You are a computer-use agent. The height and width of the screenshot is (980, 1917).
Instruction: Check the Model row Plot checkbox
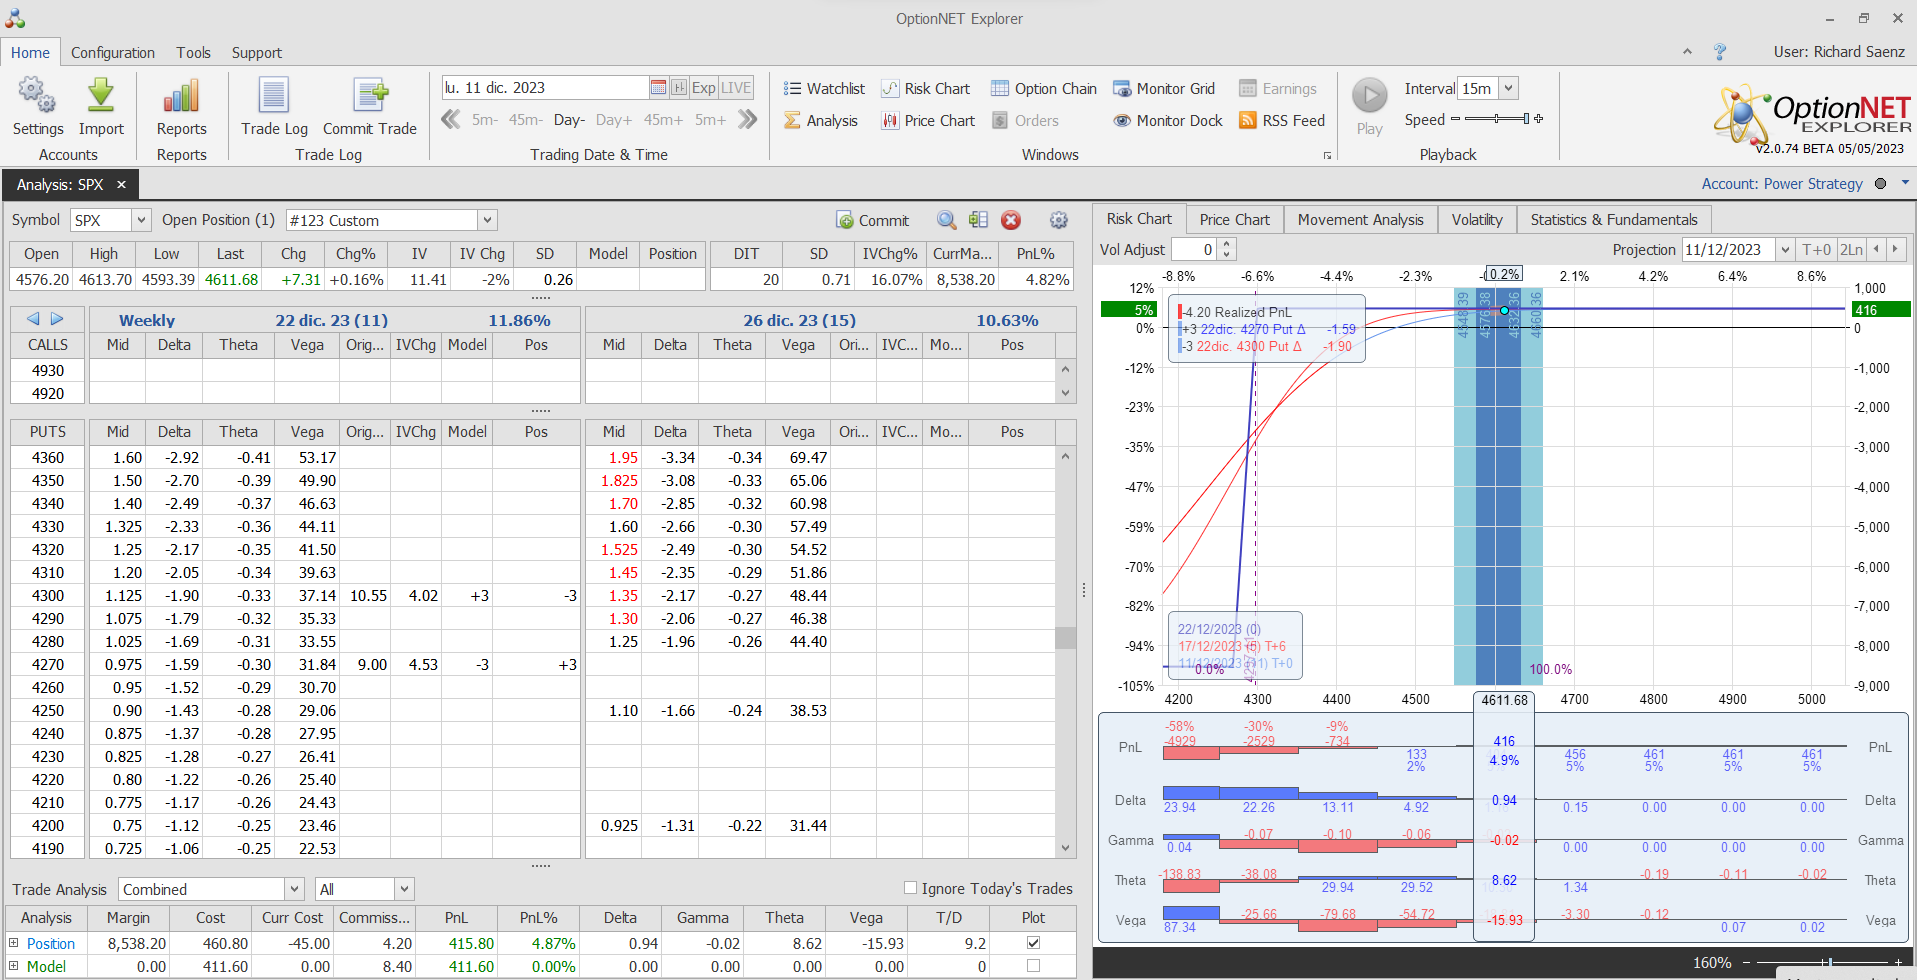[x=1033, y=966]
